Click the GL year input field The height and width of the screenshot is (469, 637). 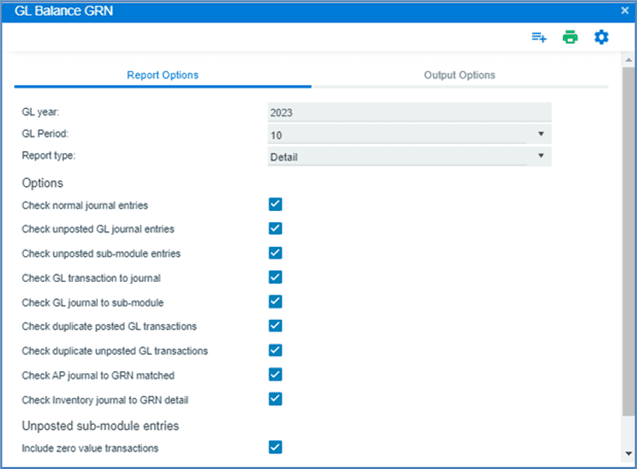click(x=409, y=113)
